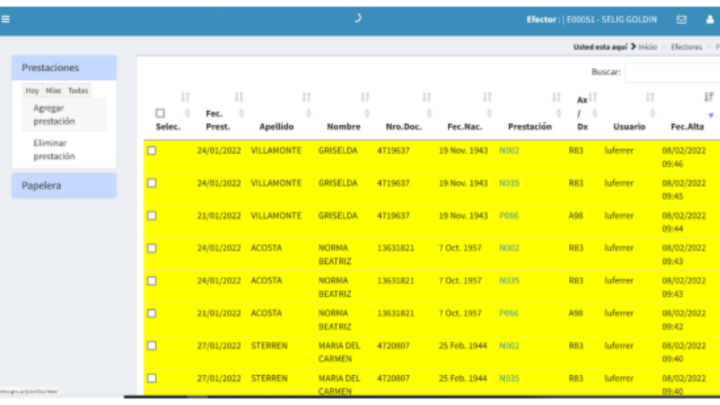
Task: Sort by Nro.Doc. column sort arrows
Action: (x=426, y=97)
